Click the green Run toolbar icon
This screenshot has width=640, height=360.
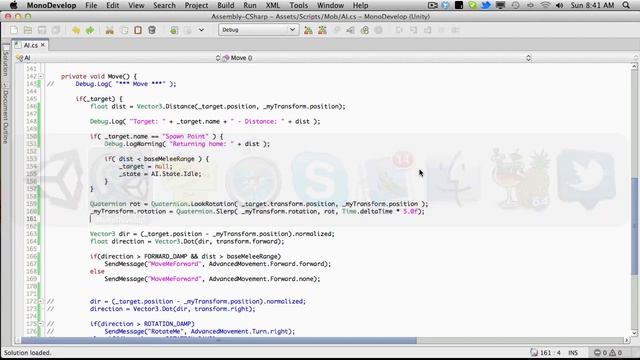click(174, 30)
